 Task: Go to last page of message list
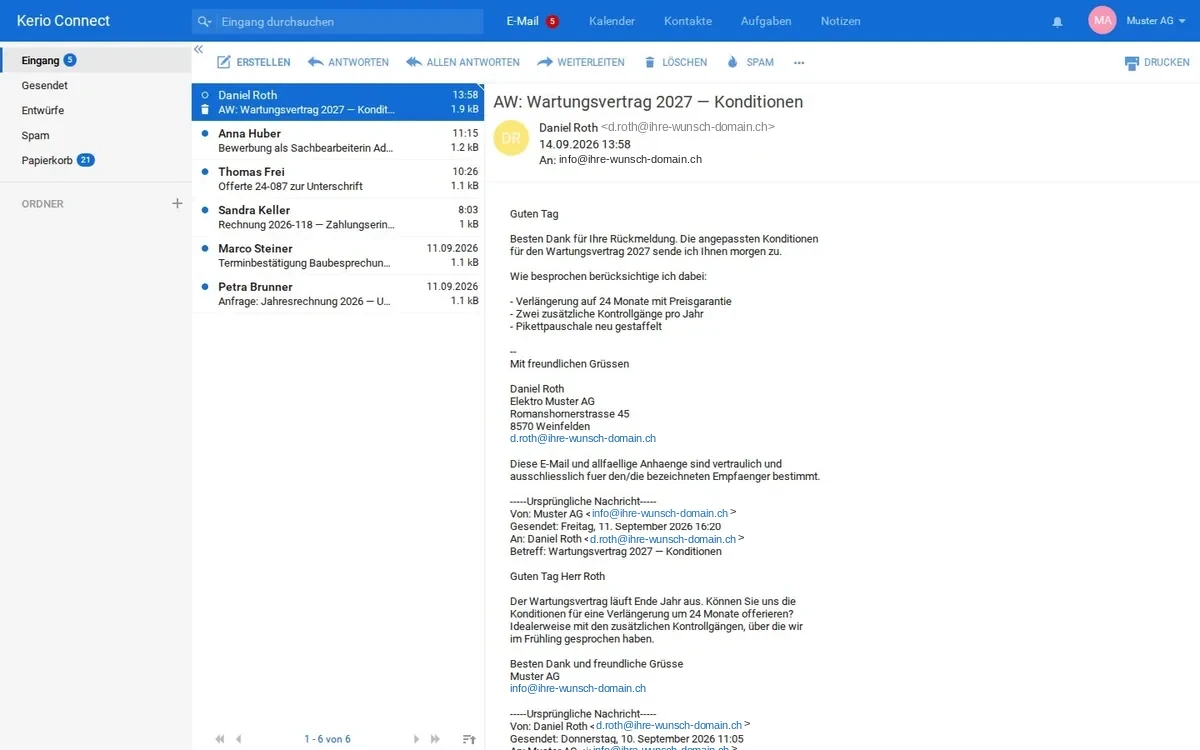tap(435, 739)
